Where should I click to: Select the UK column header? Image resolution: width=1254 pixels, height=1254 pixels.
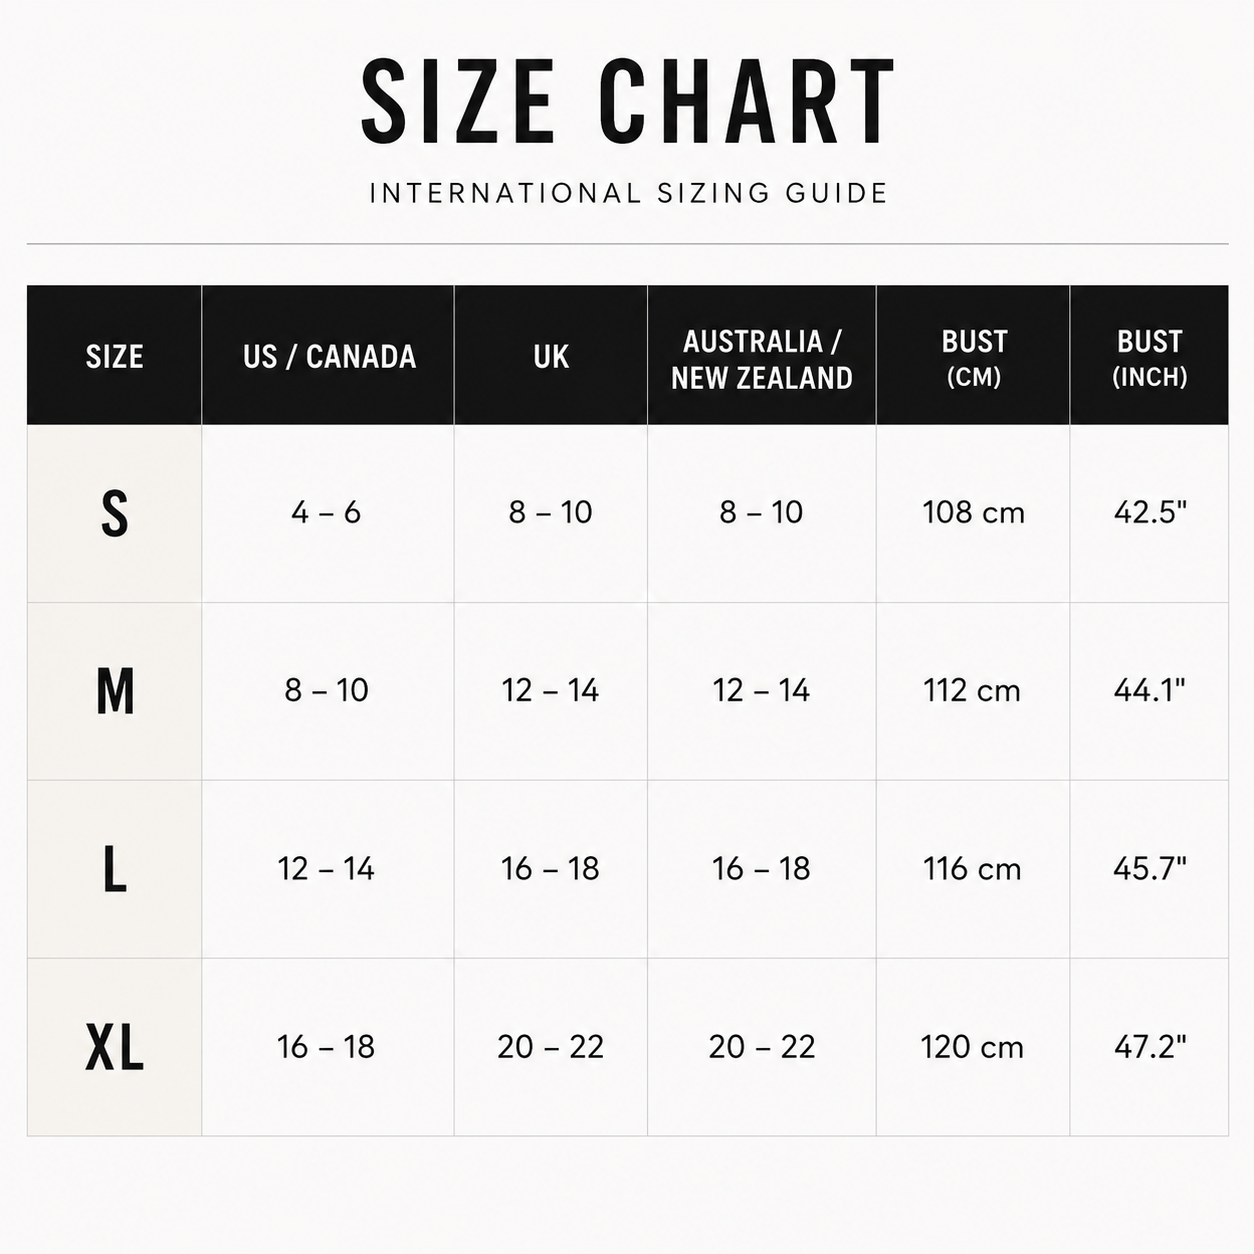[x=551, y=356]
